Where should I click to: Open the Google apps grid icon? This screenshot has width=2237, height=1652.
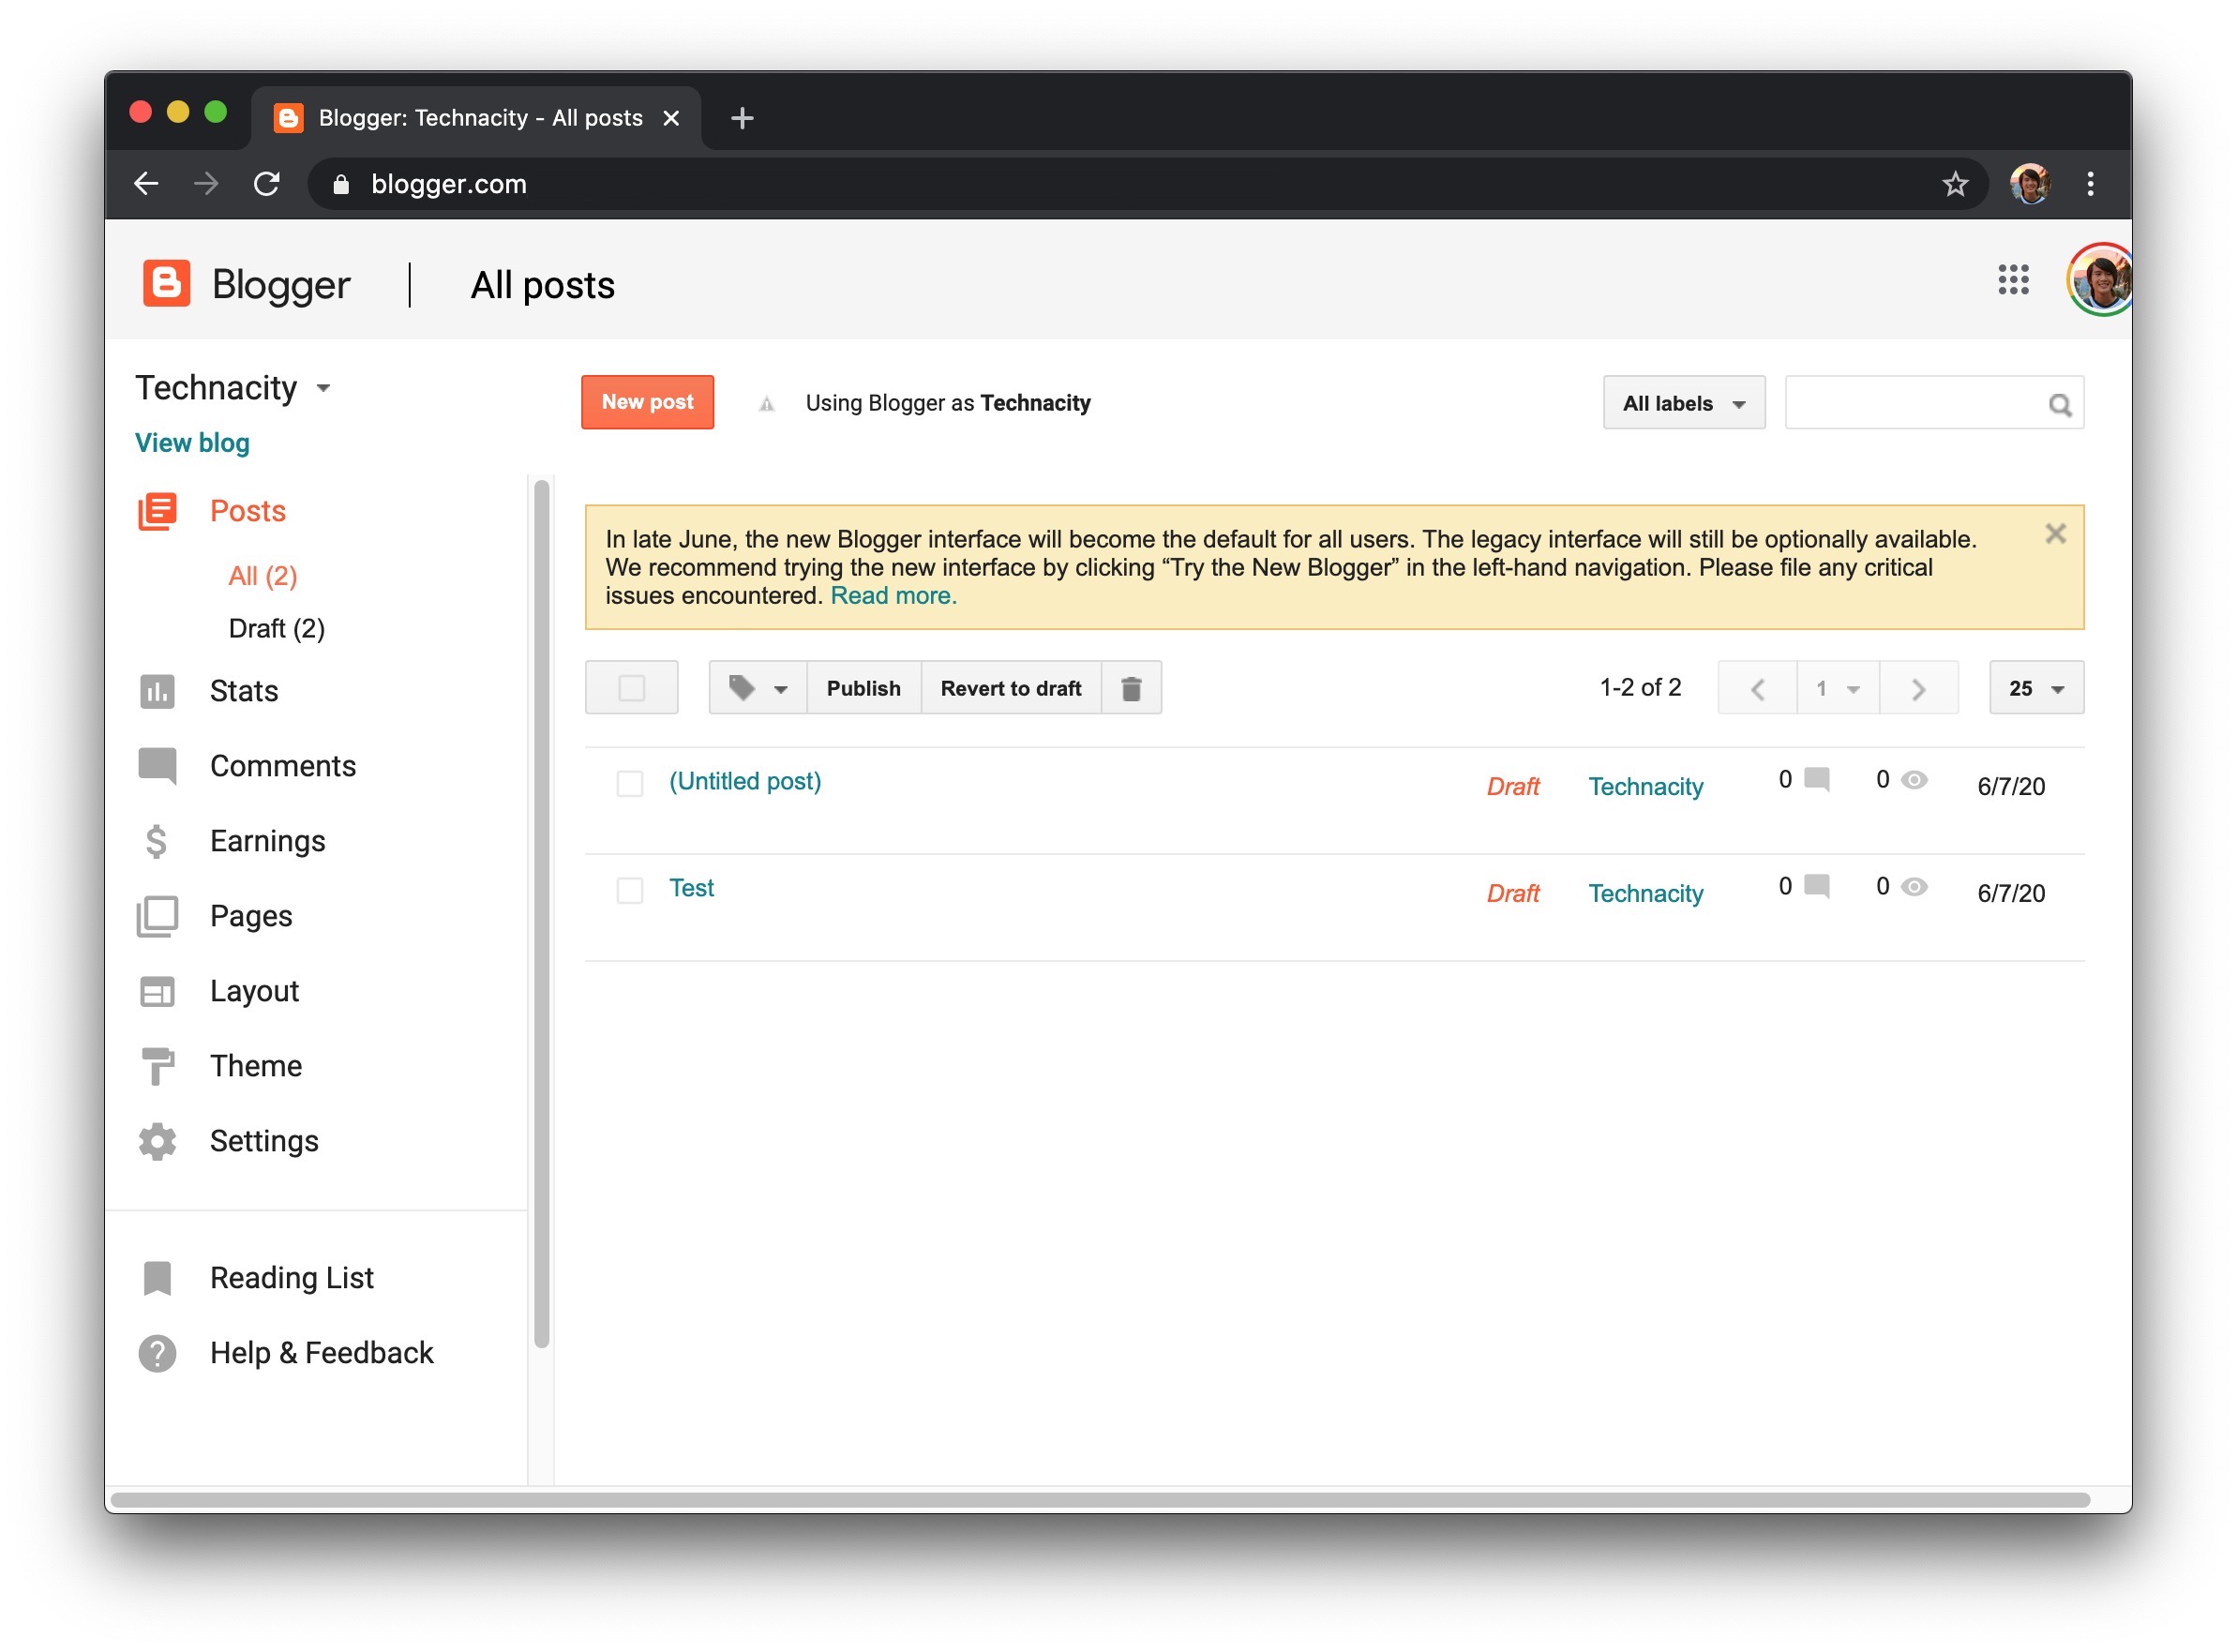[2012, 281]
